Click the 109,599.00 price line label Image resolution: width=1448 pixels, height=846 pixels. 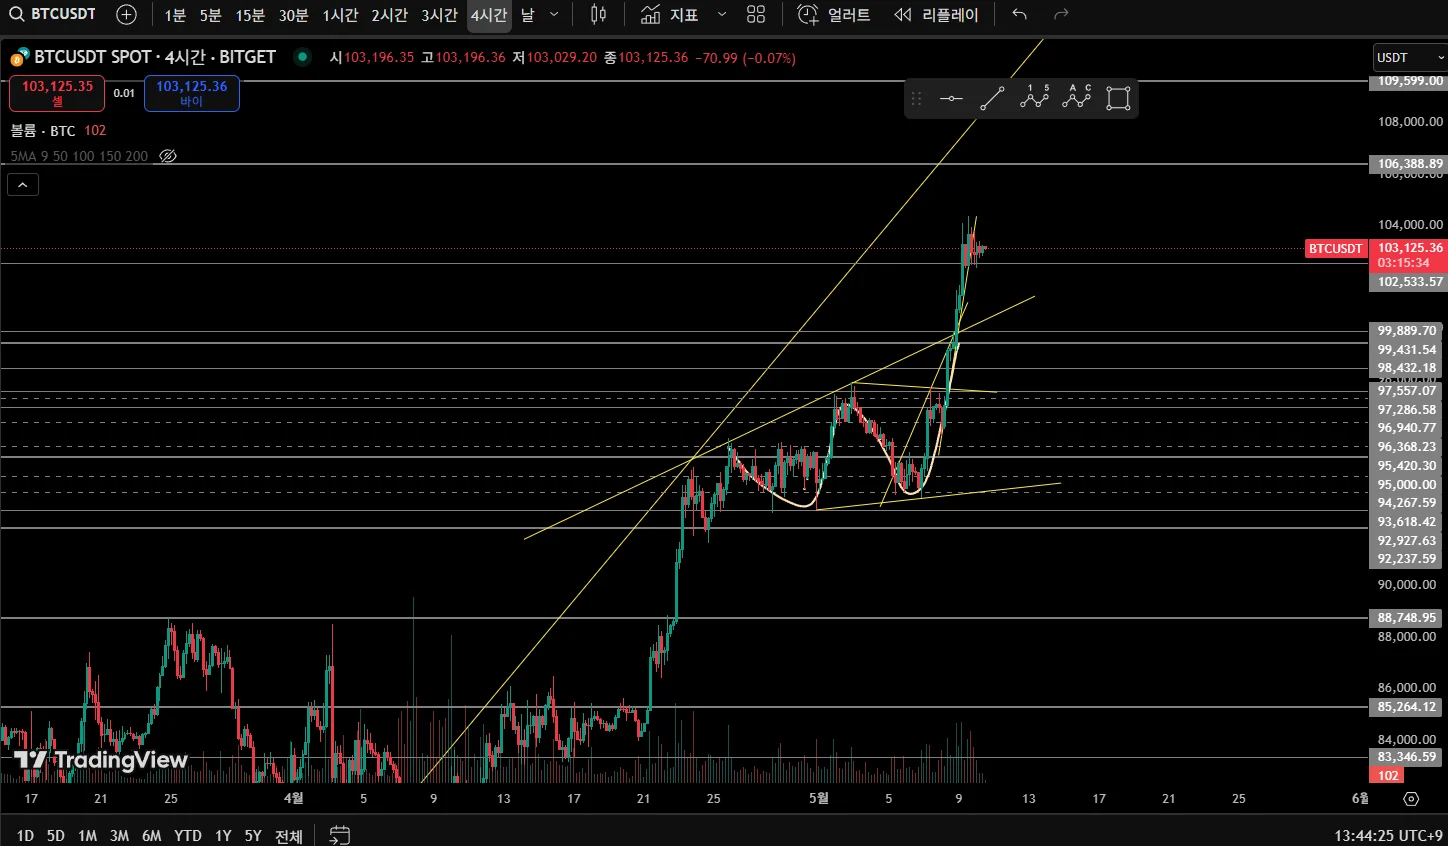1409,81
